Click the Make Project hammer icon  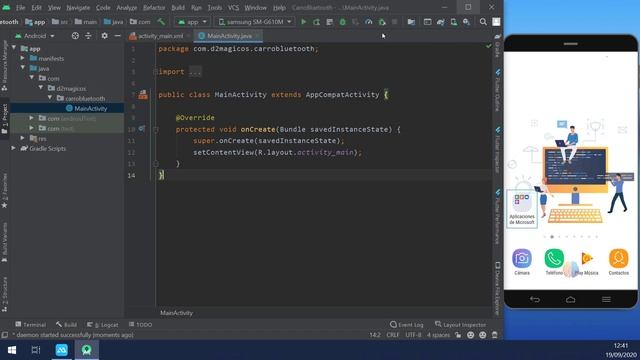tap(161, 22)
